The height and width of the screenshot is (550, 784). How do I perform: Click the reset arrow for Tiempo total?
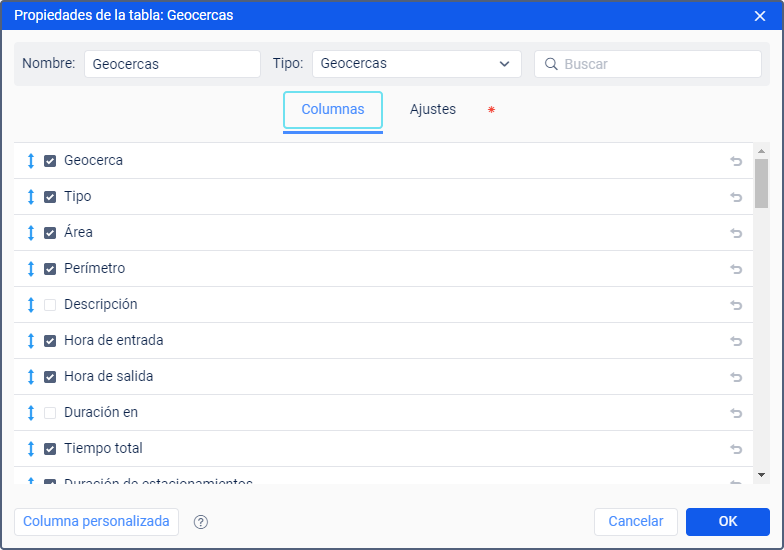click(x=736, y=449)
